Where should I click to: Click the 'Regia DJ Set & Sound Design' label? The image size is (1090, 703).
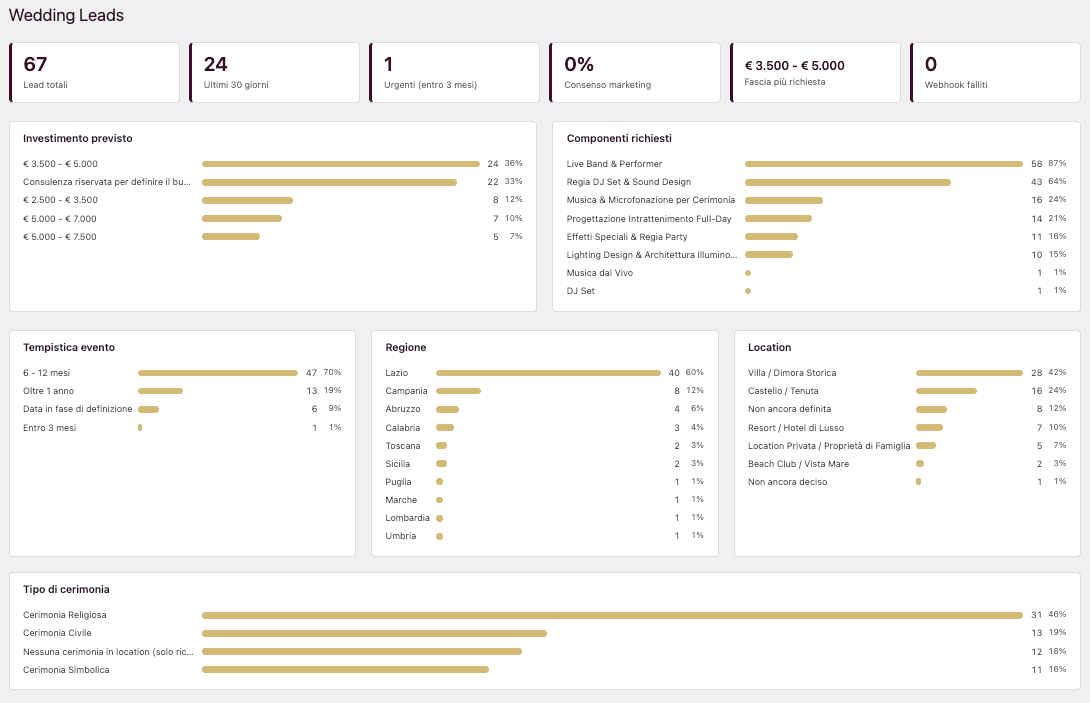(629, 182)
